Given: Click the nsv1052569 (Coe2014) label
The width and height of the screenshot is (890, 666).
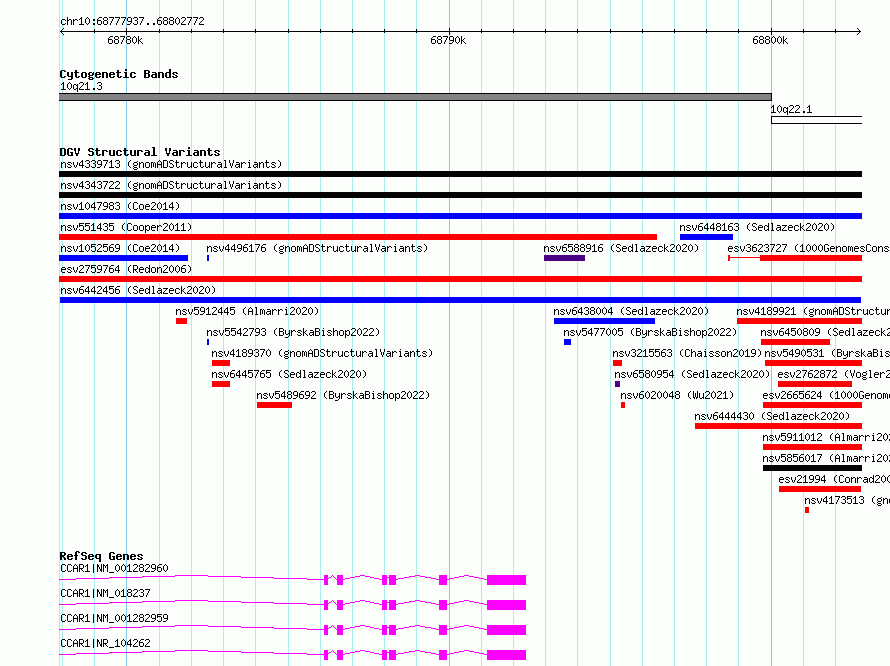Looking at the screenshot, I should click(120, 248).
